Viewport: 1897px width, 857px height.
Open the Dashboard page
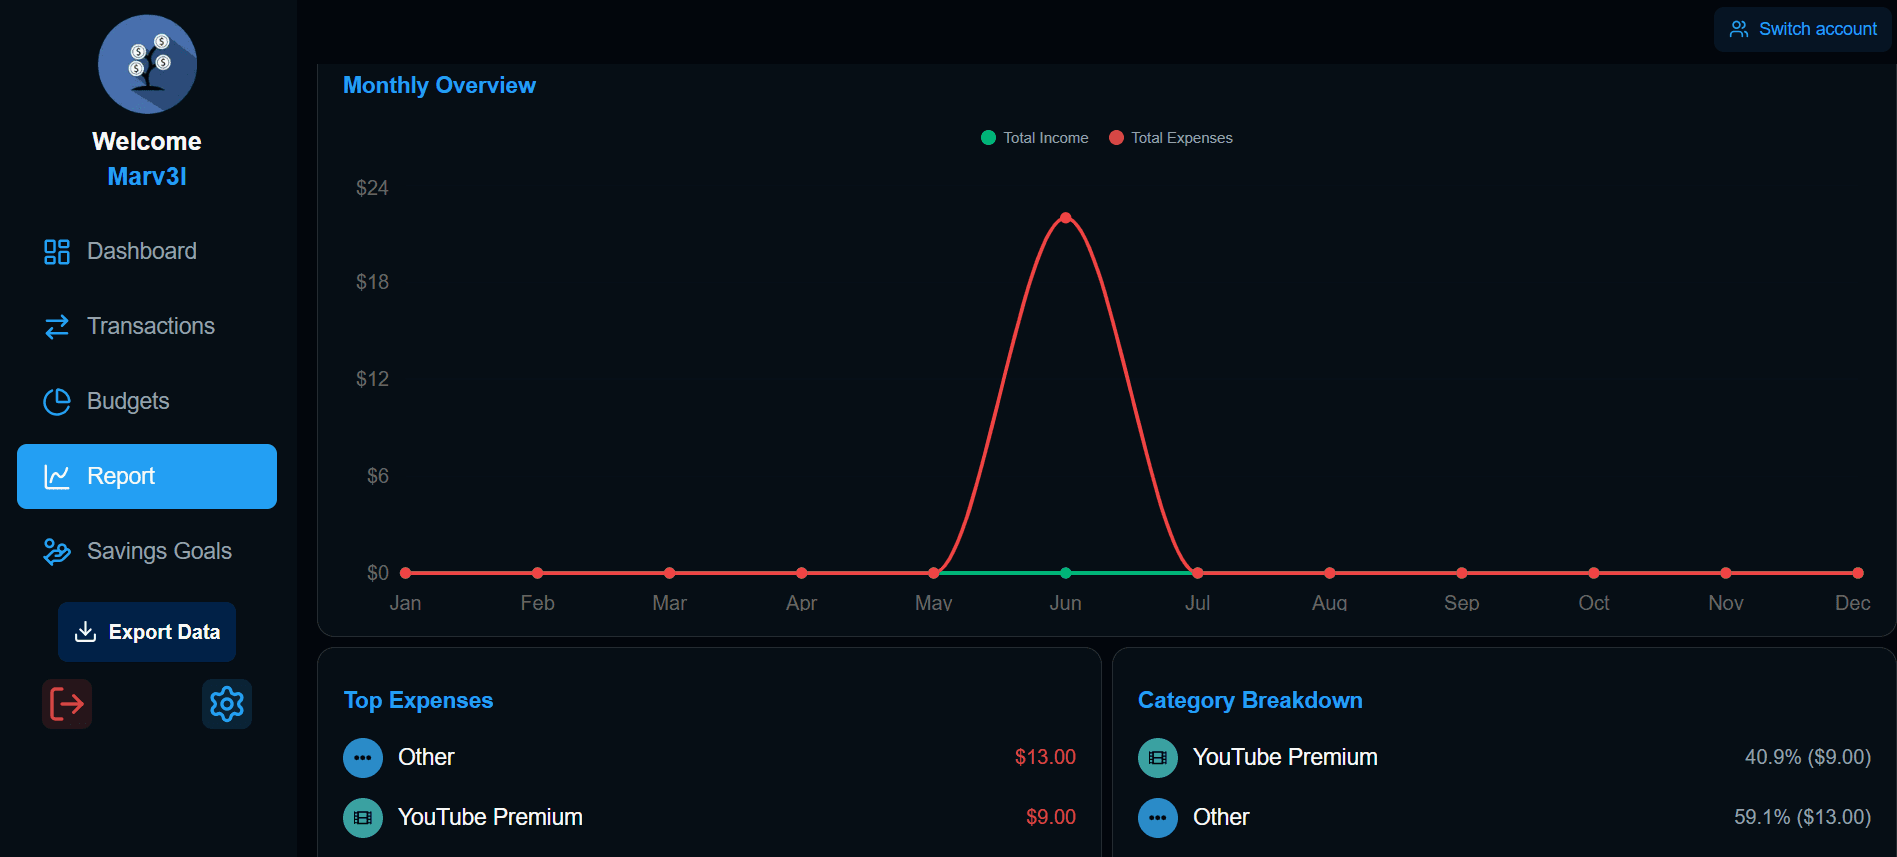pyautogui.click(x=147, y=251)
